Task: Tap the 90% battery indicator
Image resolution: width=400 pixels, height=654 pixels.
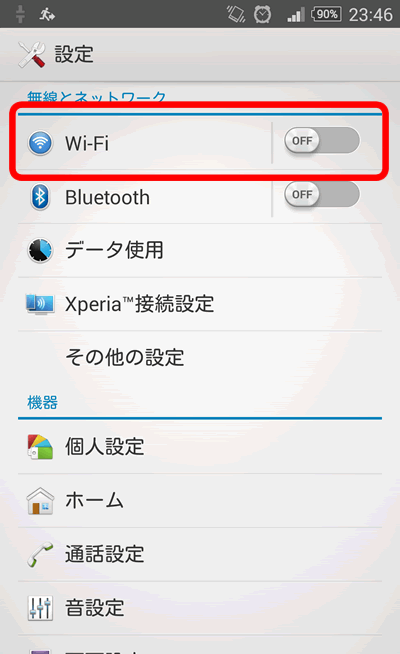Action: click(x=326, y=14)
